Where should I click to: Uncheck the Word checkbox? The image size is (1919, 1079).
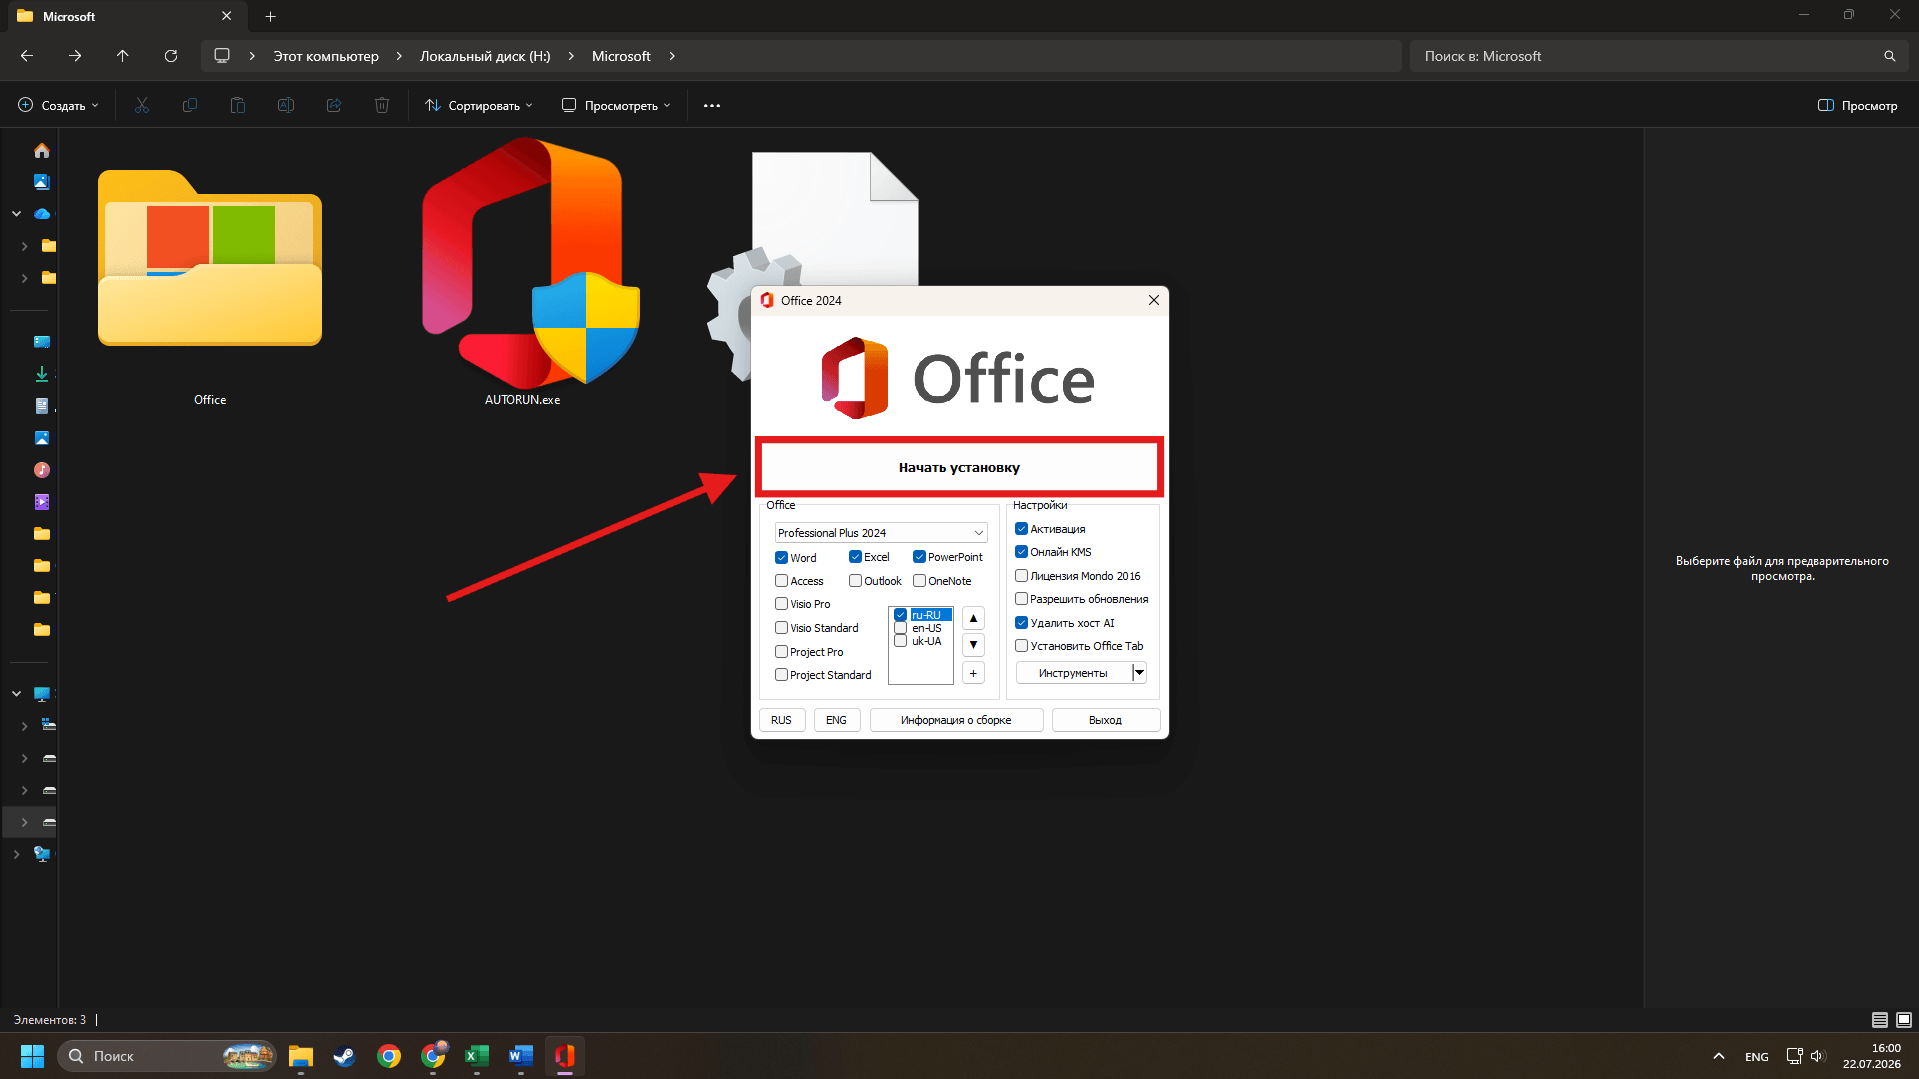(x=782, y=558)
